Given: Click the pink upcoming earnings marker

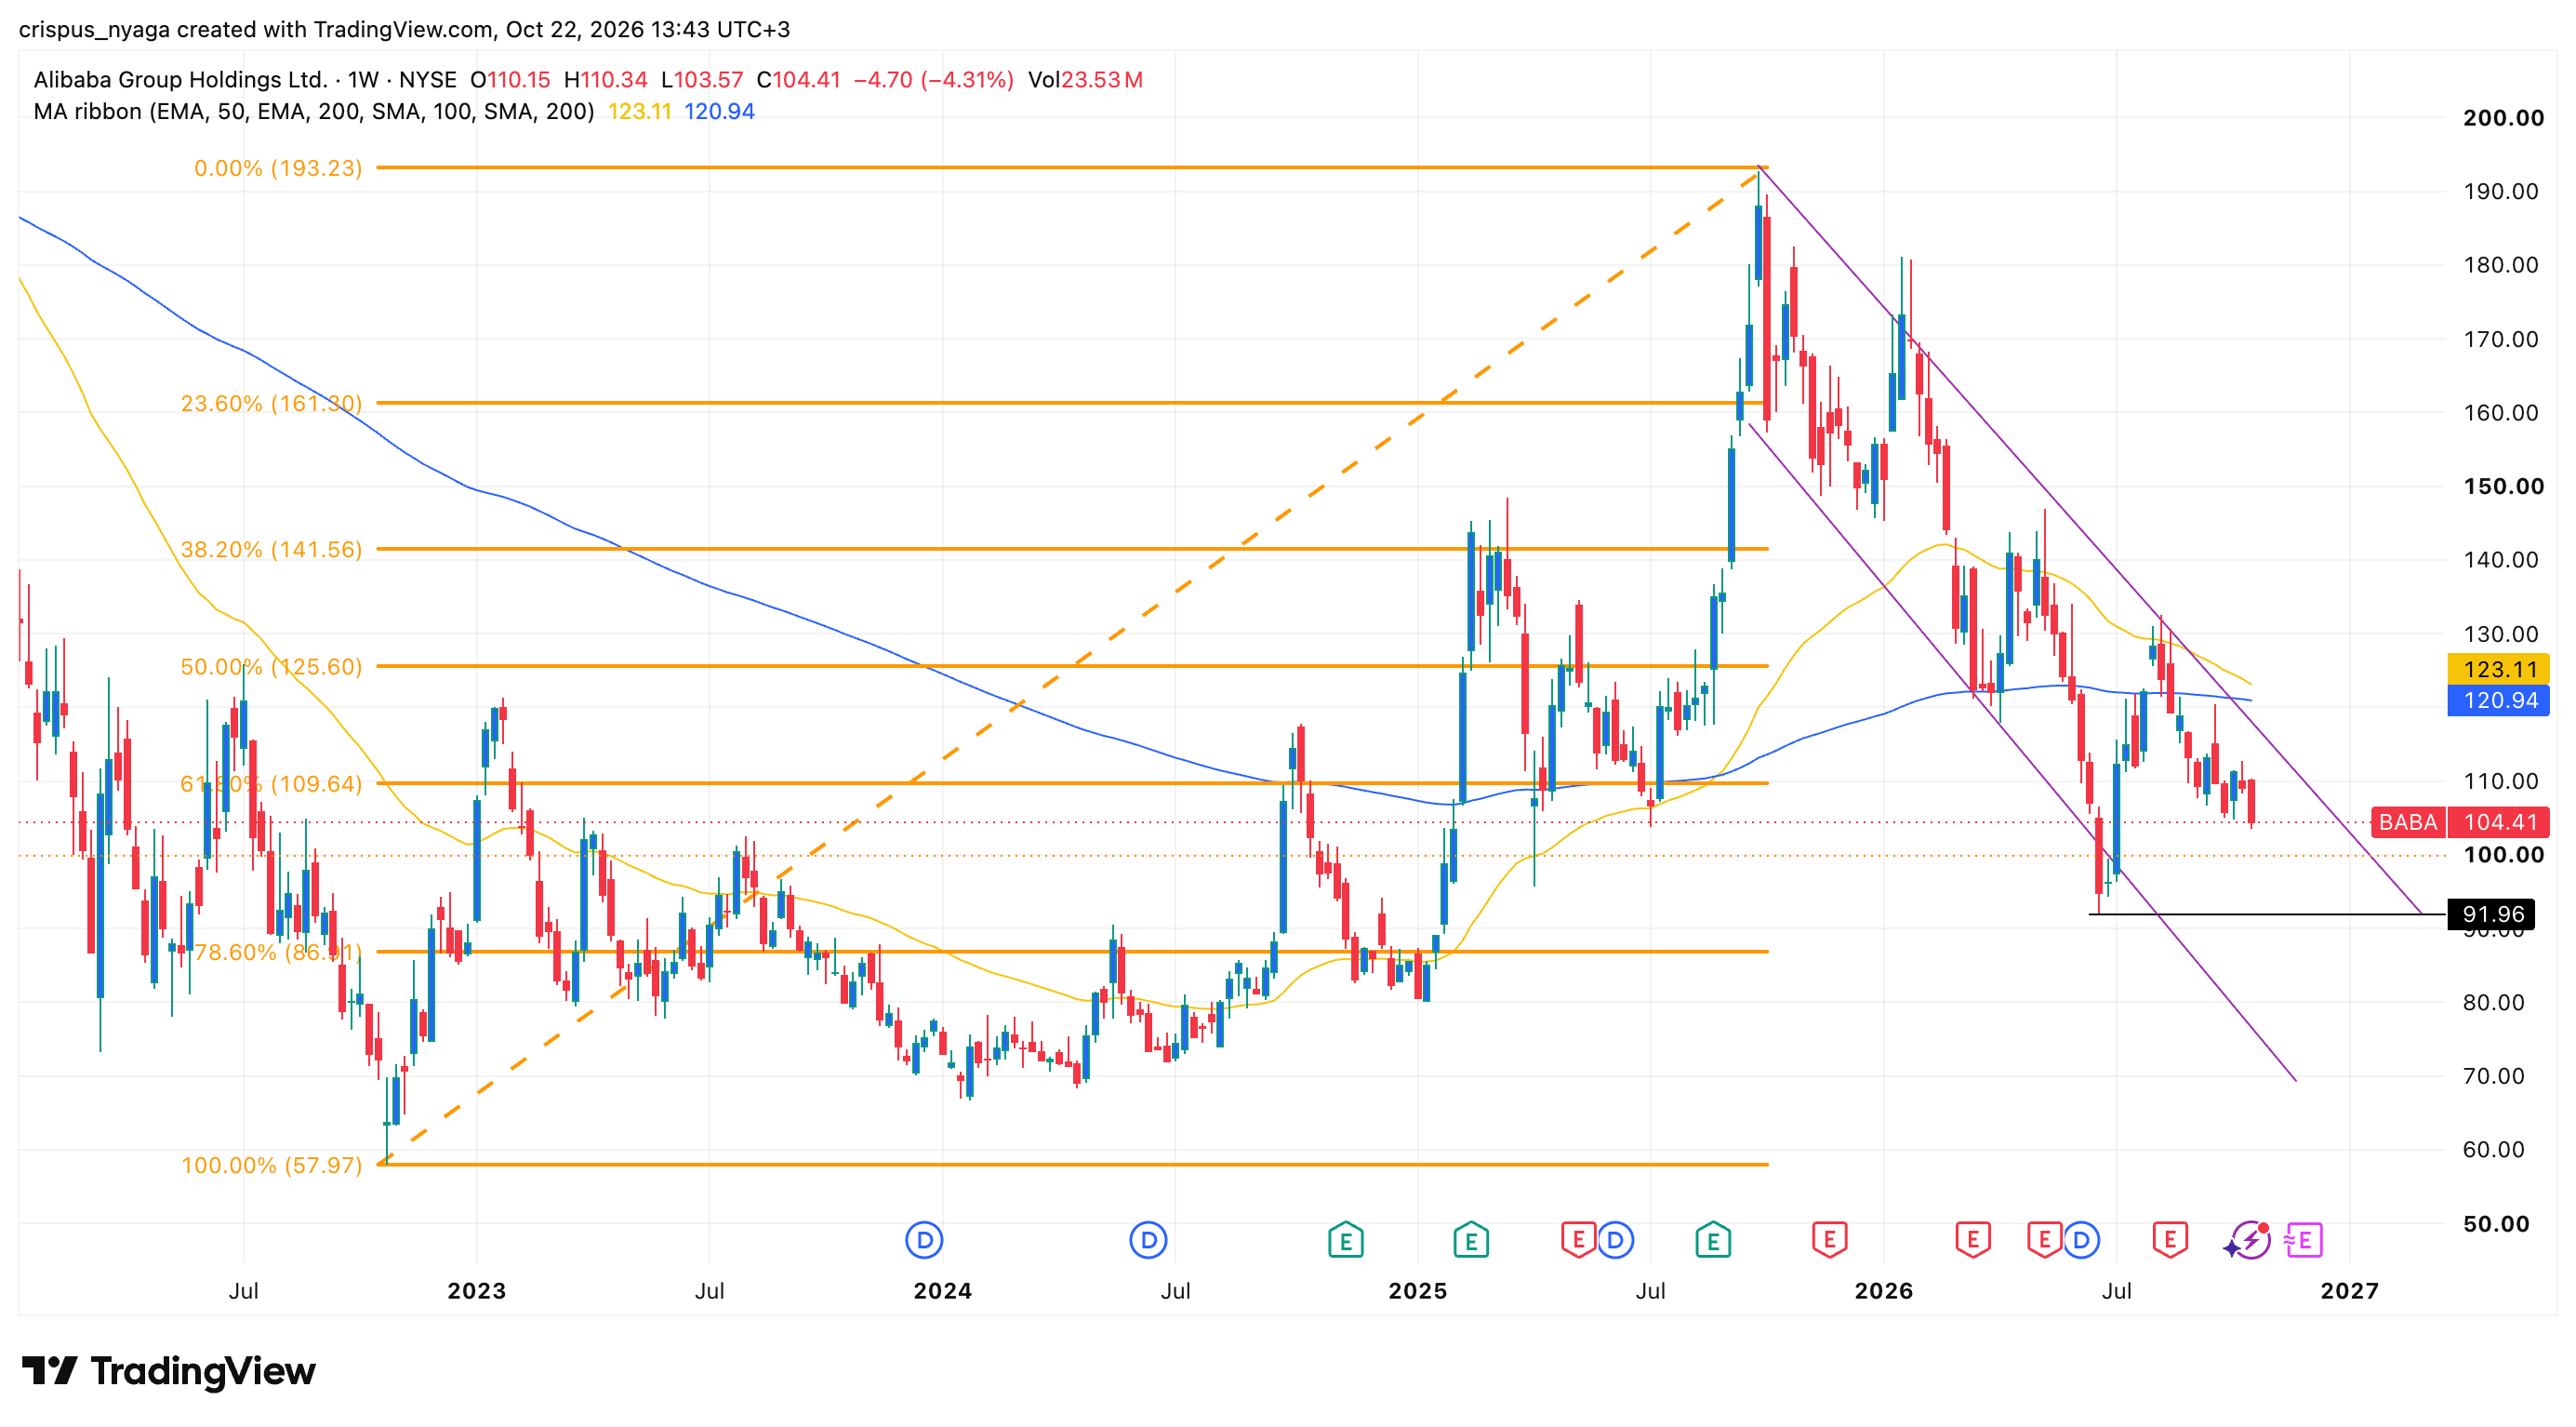Looking at the screenshot, I should 2304,1241.
